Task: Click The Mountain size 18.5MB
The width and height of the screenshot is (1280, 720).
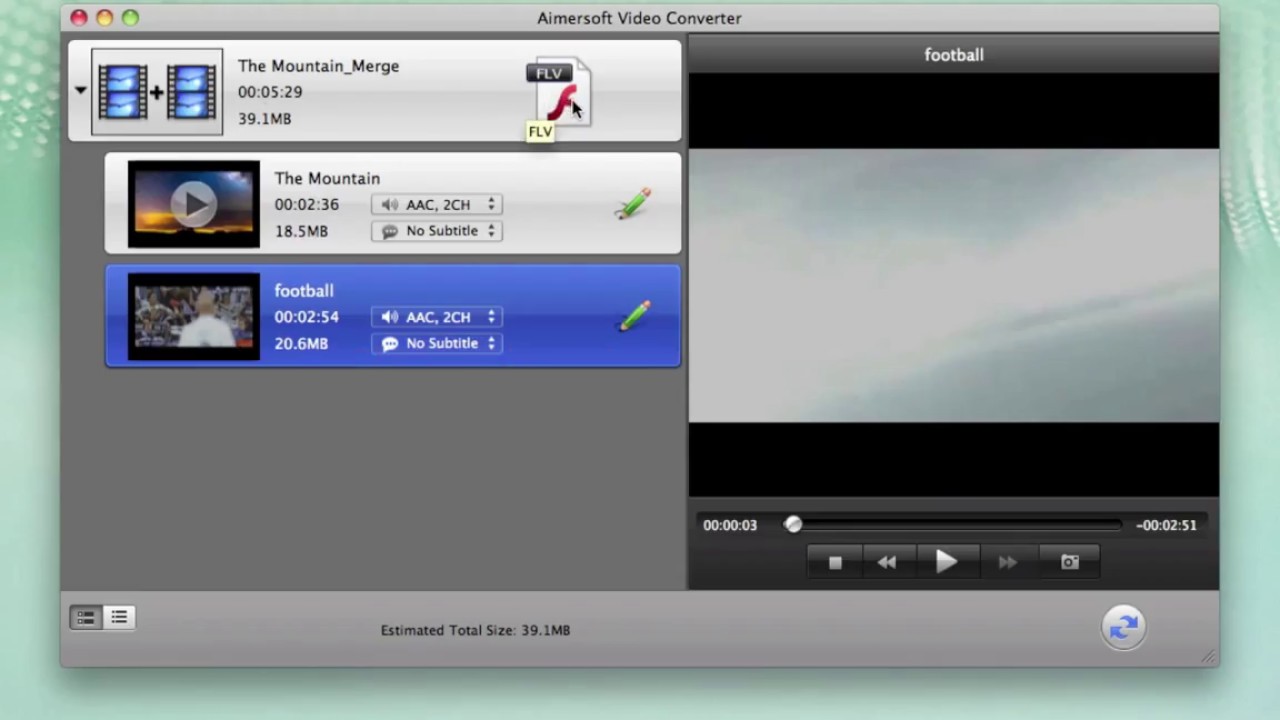Action: click(x=301, y=231)
